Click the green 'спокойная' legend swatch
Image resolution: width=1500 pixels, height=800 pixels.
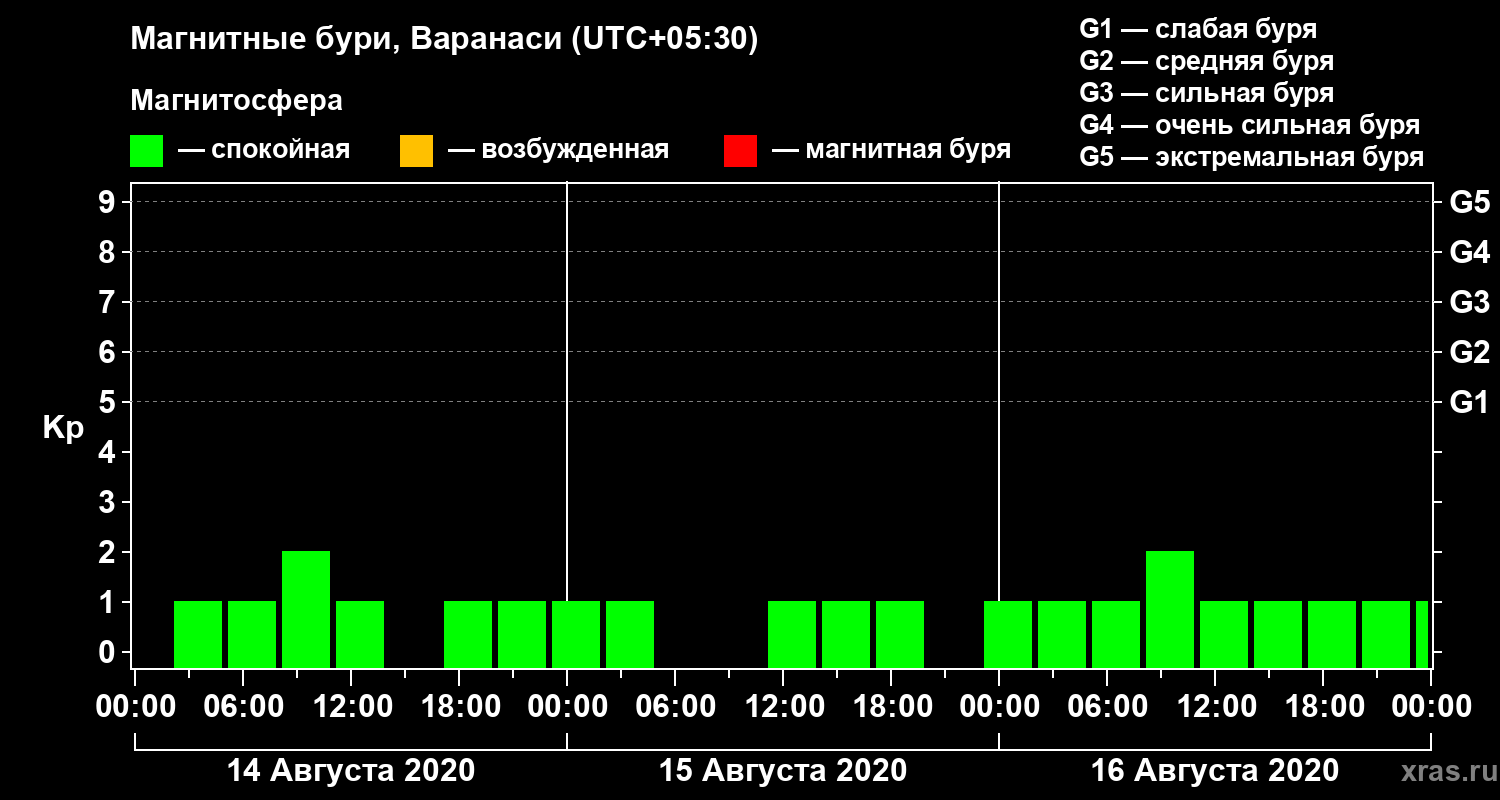click(x=147, y=151)
